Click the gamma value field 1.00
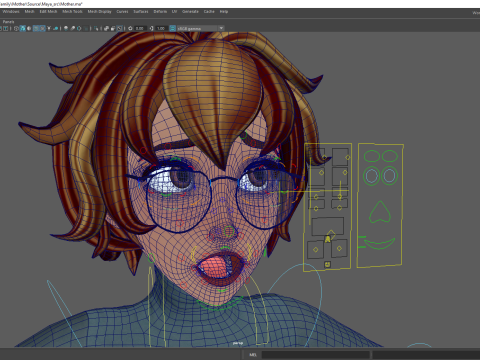The image size is (480, 360). click(161, 28)
